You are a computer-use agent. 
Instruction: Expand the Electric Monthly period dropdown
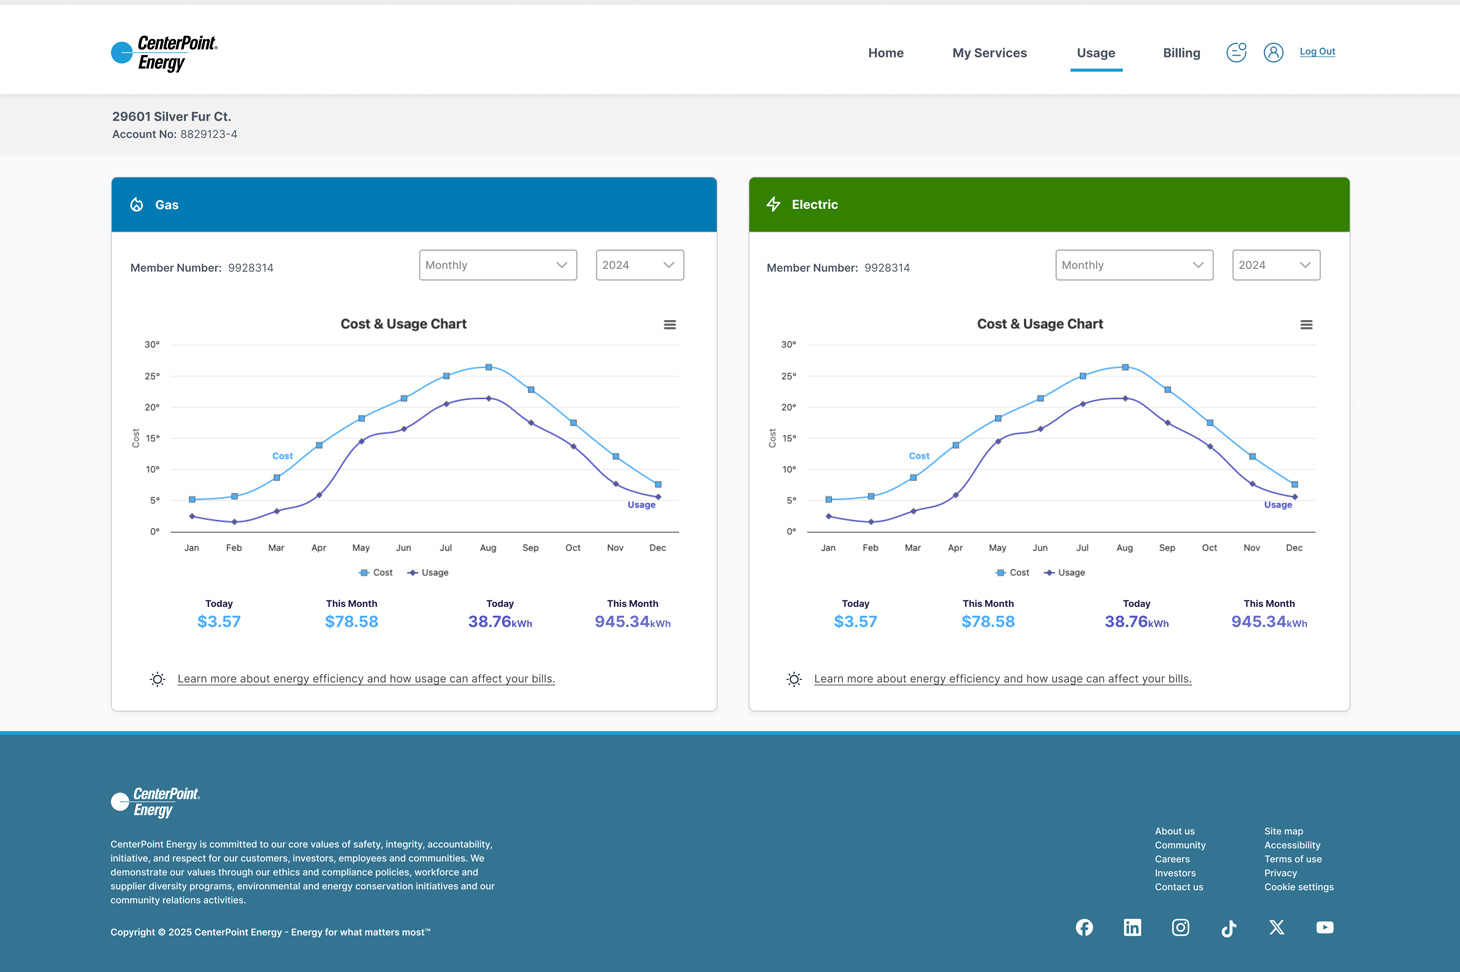pyautogui.click(x=1133, y=265)
